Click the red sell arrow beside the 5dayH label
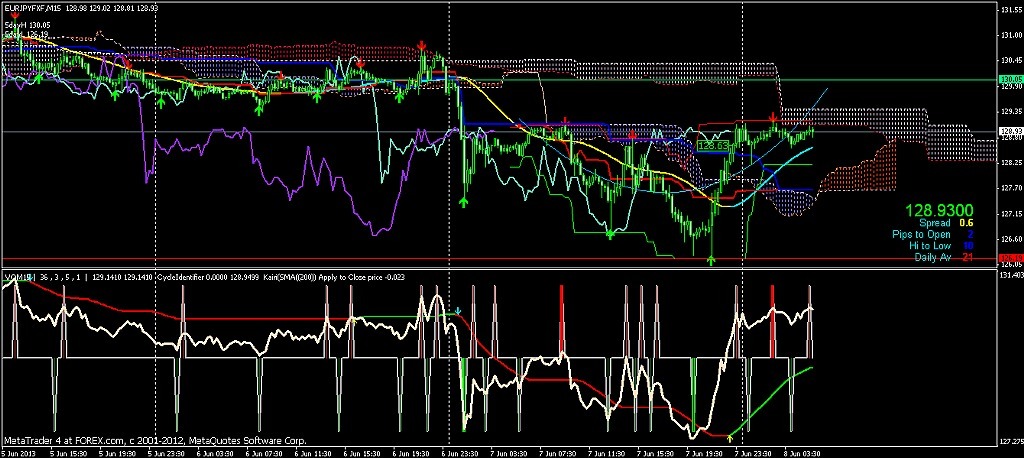The height and width of the screenshot is (458, 1024). point(16,16)
